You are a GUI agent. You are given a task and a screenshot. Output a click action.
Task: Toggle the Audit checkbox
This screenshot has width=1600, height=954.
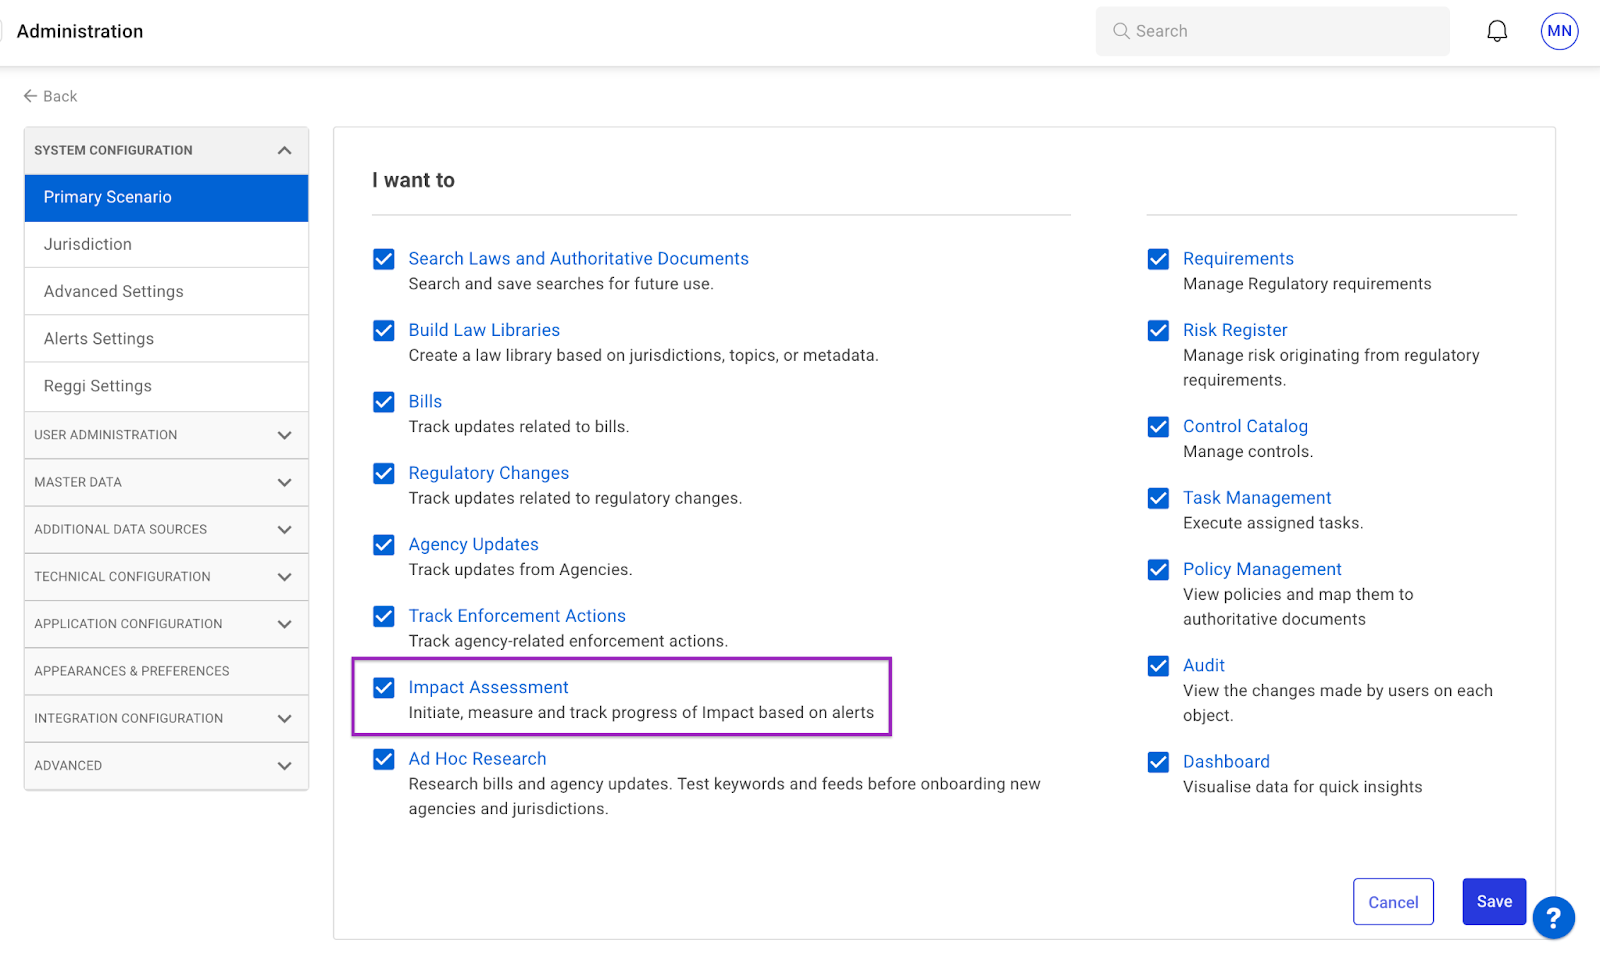[x=1158, y=666]
